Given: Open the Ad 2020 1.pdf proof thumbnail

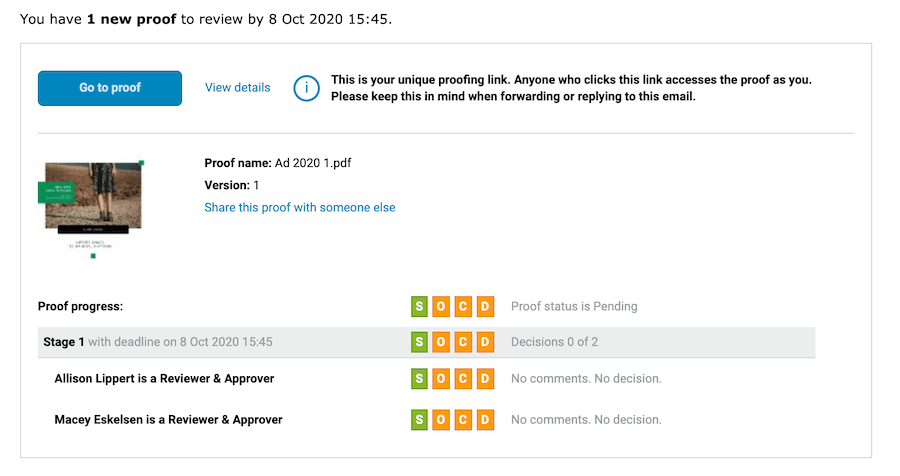Looking at the screenshot, I should coord(92,207).
